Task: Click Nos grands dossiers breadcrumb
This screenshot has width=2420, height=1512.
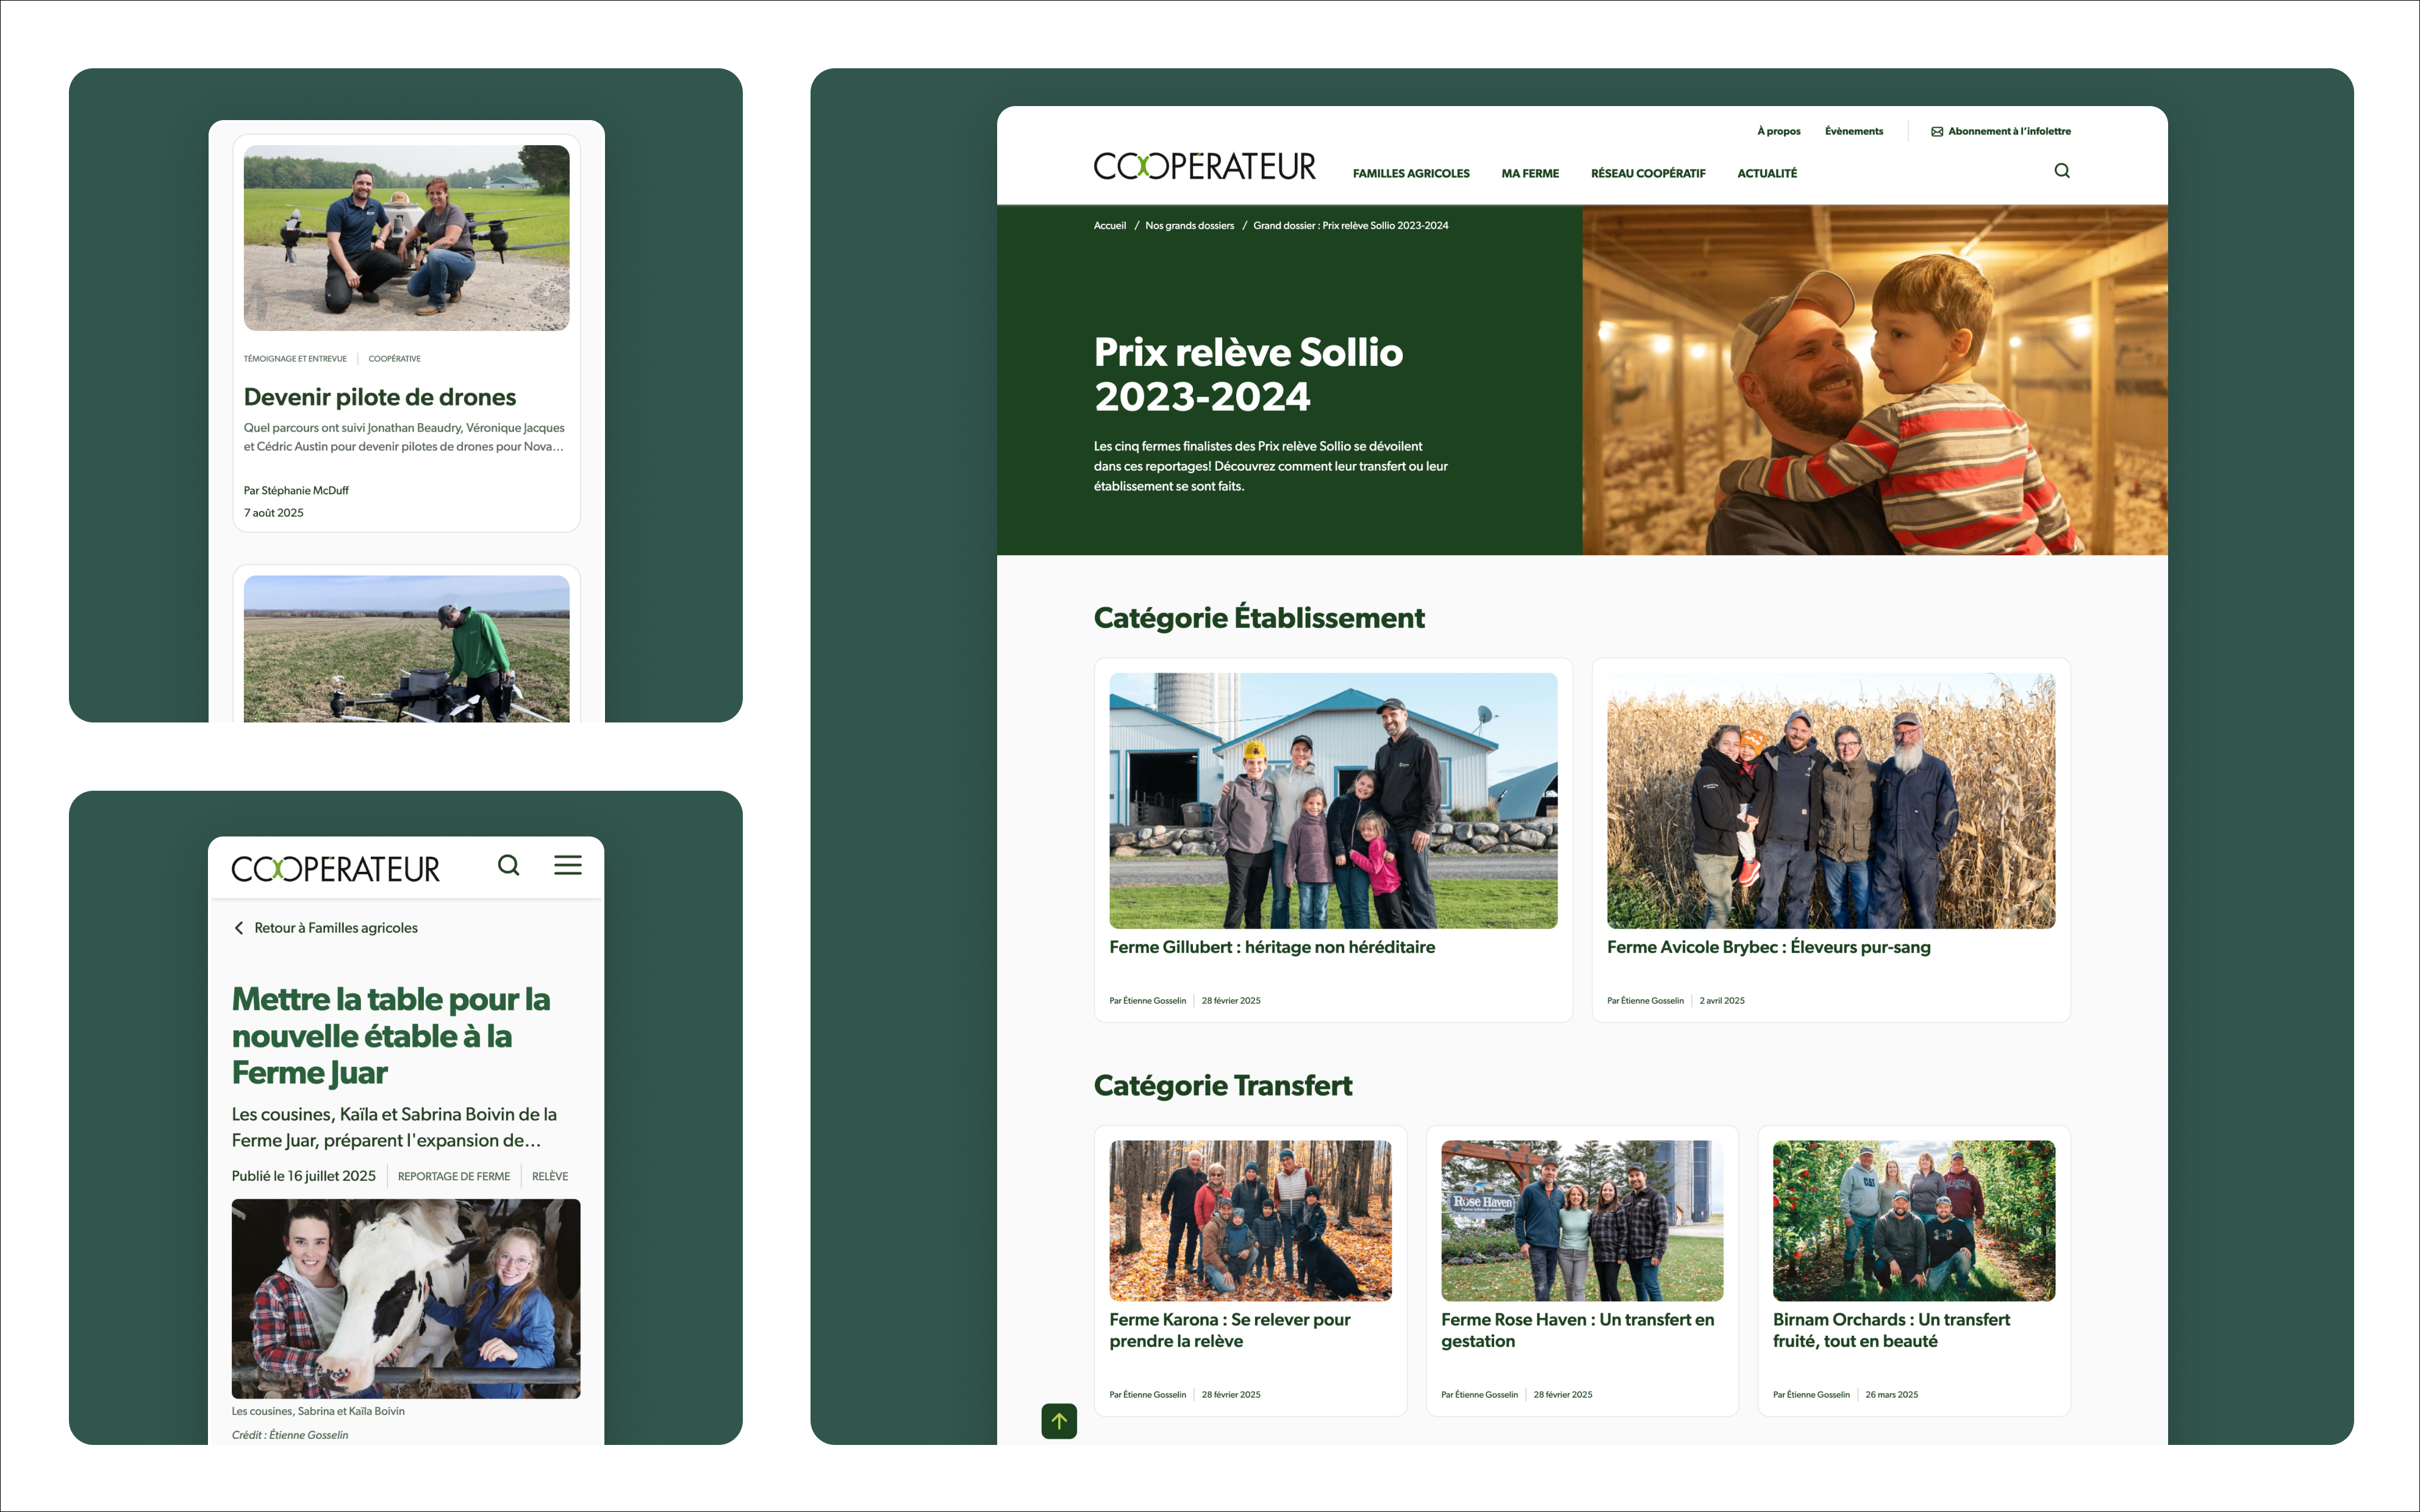Action: click(x=1189, y=226)
